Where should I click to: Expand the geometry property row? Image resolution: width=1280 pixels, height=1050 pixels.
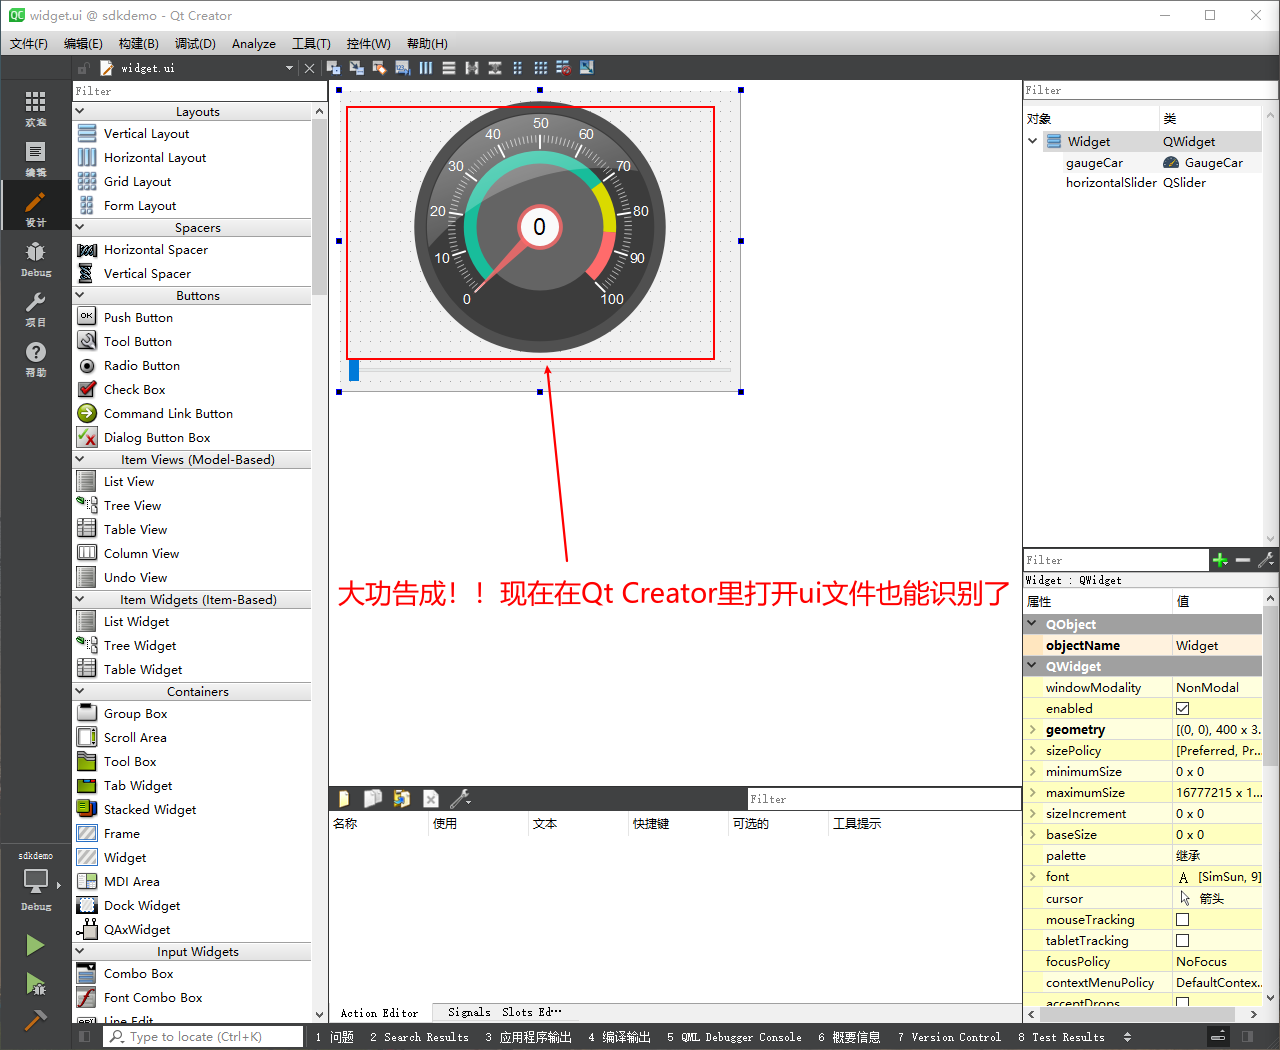coord(1034,729)
